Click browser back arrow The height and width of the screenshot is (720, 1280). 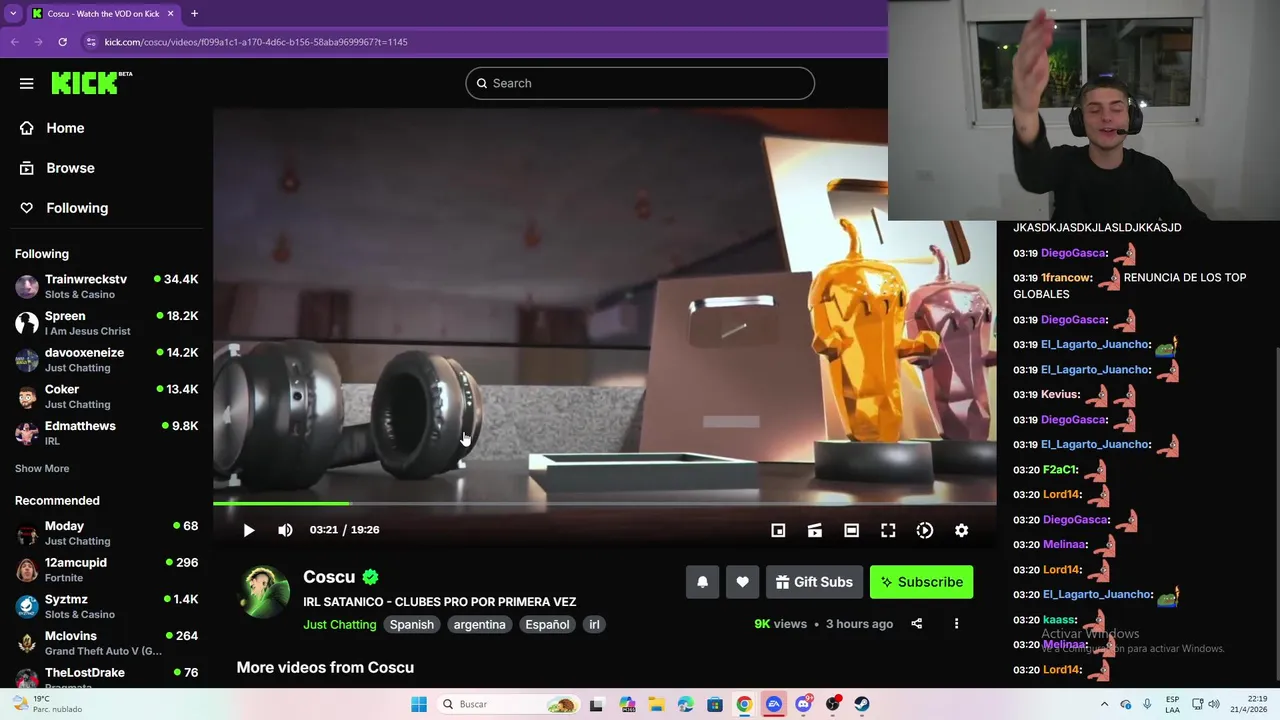[14, 42]
